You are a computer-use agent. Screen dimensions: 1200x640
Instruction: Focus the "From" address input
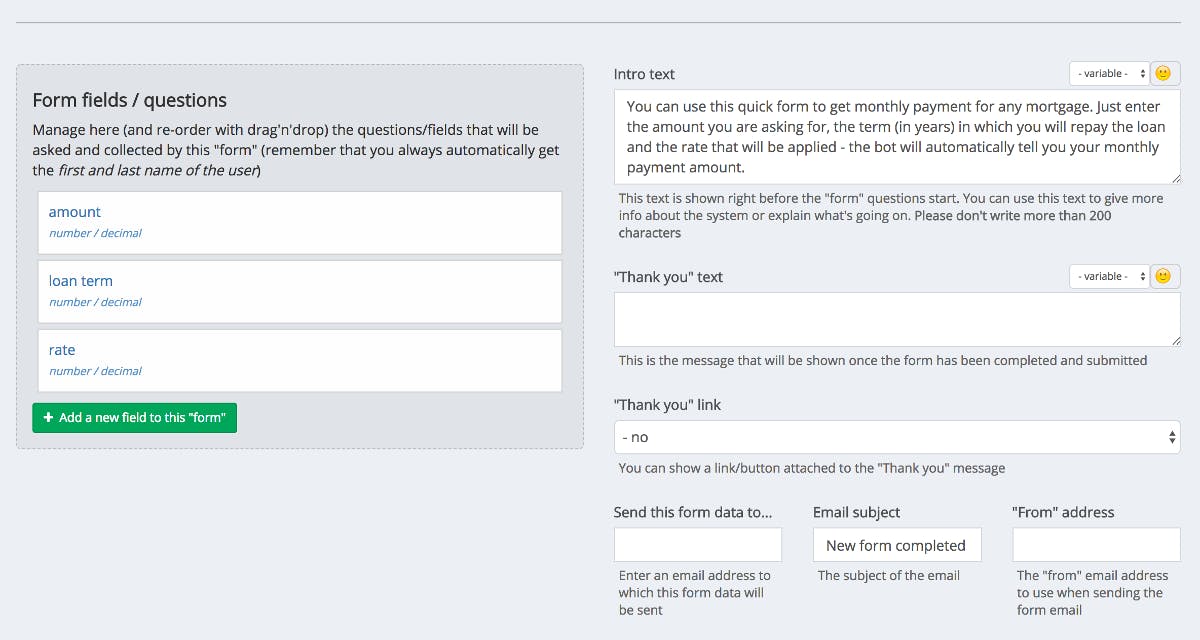point(1096,545)
